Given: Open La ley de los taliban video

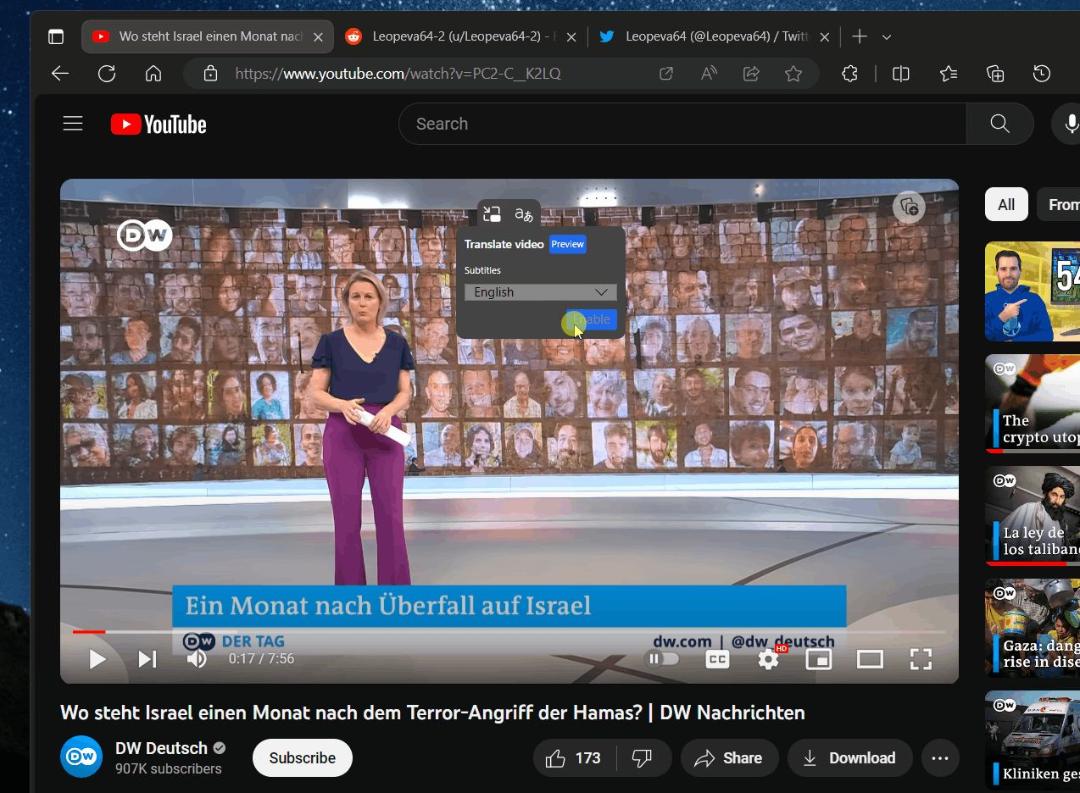Looking at the screenshot, I should point(1032,515).
